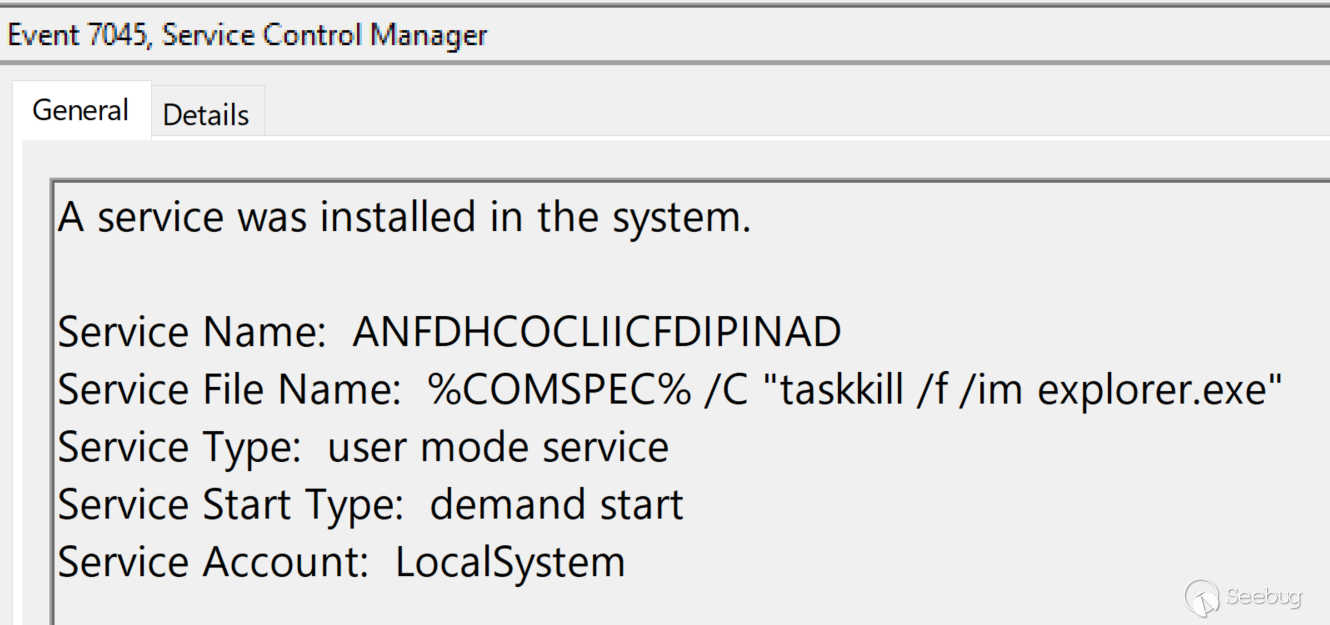Click the 'demand start' value
This screenshot has width=1330, height=625.
(556, 504)
